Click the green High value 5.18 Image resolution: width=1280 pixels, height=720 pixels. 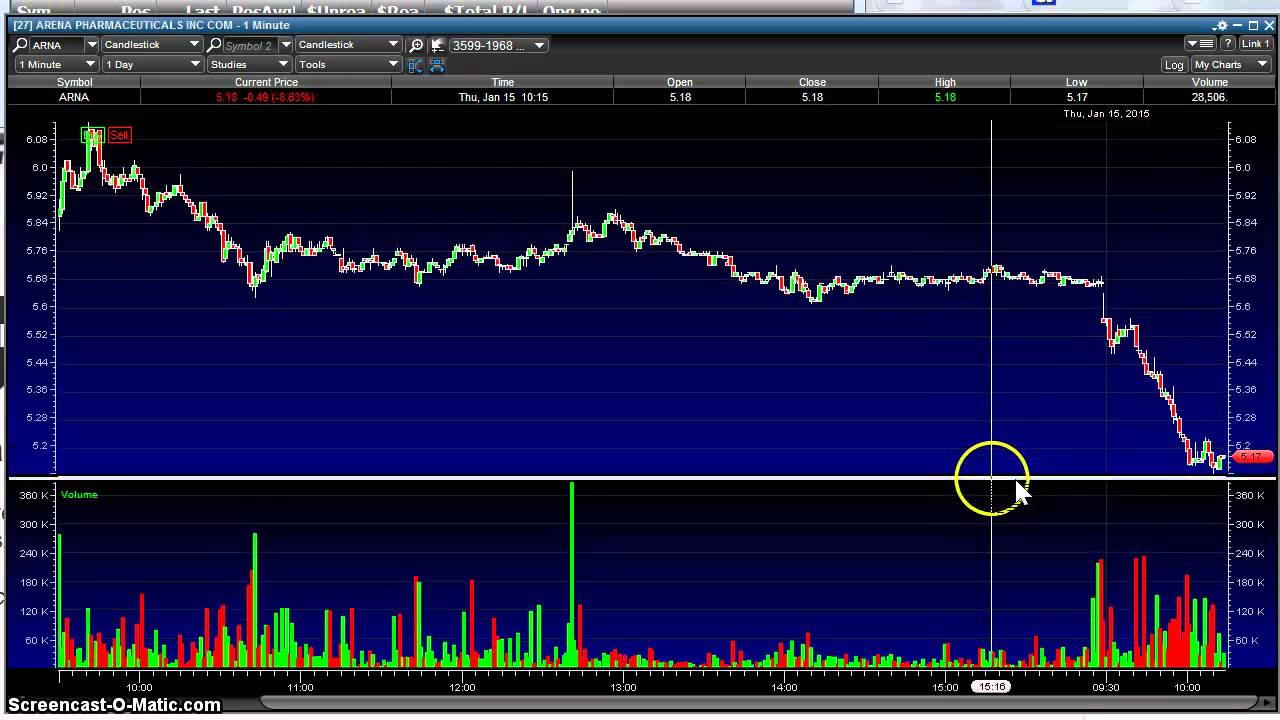tap(945, 97)
